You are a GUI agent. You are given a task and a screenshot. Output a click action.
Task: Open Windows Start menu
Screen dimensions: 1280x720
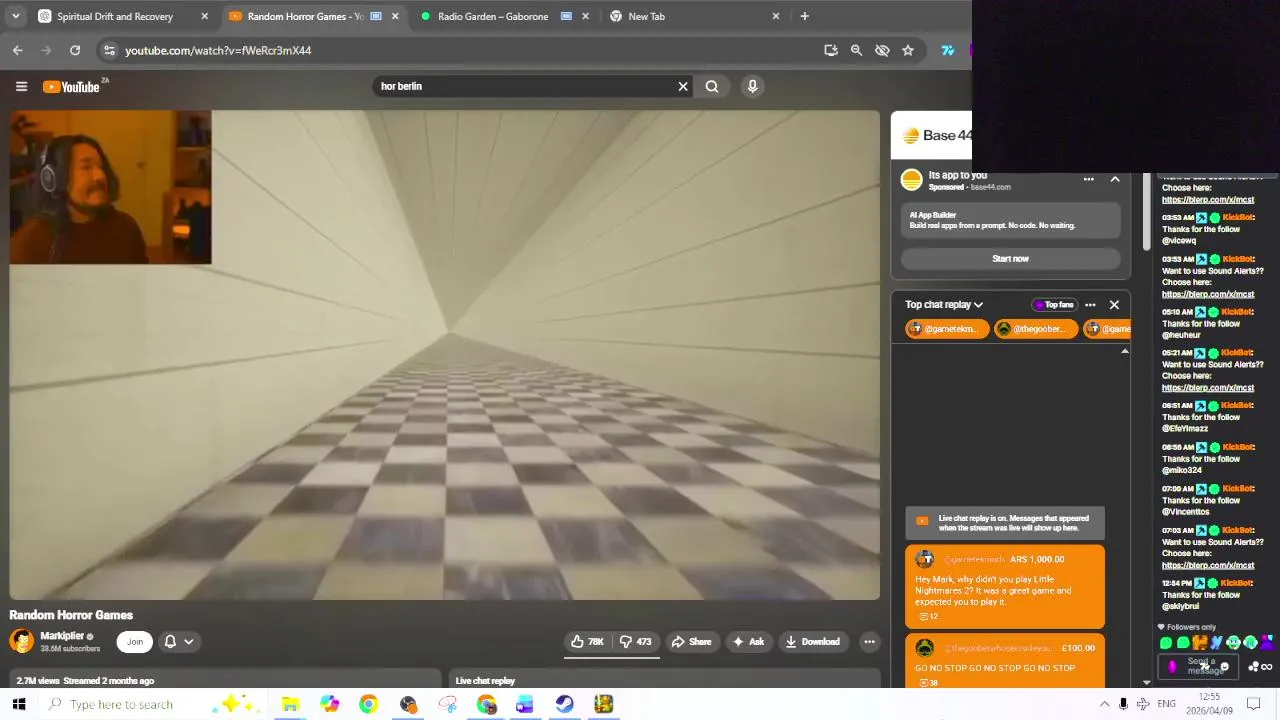click(18, 704)
